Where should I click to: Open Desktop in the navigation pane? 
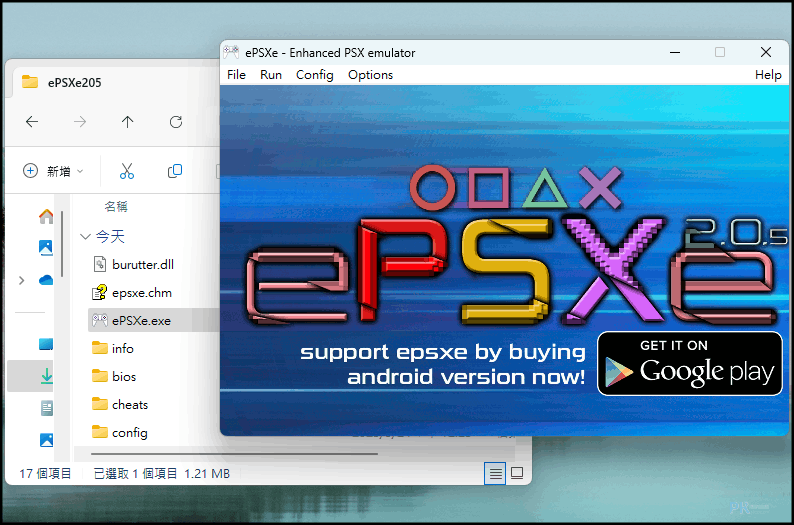tap(46, 344)
